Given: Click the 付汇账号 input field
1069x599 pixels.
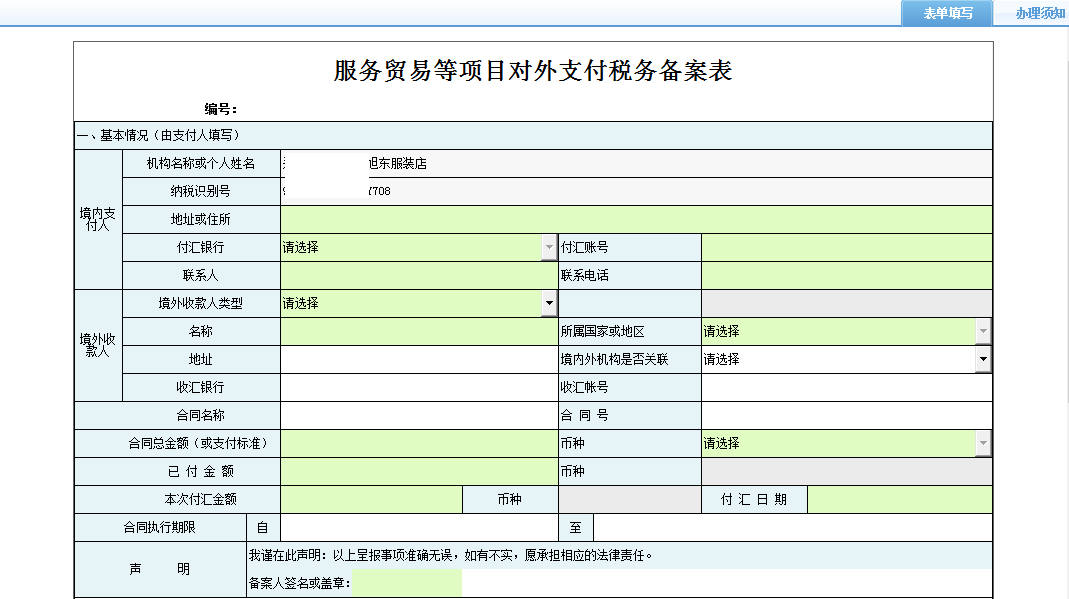Looking at the screenshot, I should (x=845, y=246).
